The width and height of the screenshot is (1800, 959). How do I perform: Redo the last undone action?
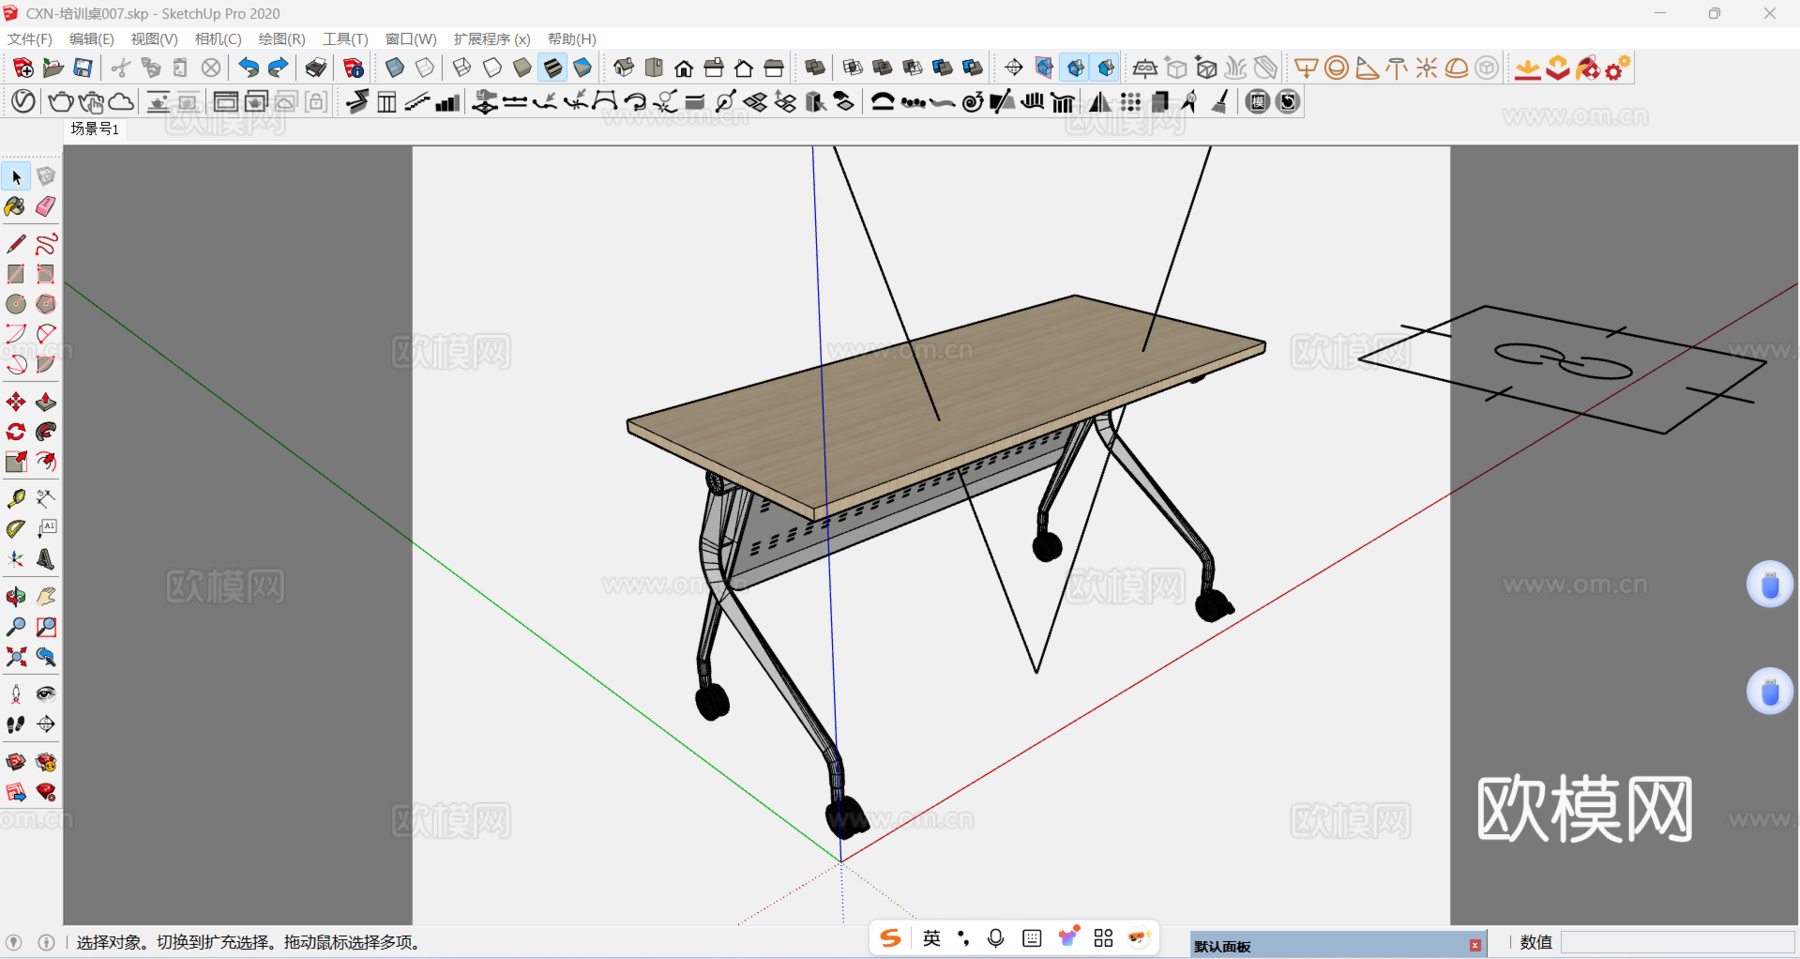[278, 68]
